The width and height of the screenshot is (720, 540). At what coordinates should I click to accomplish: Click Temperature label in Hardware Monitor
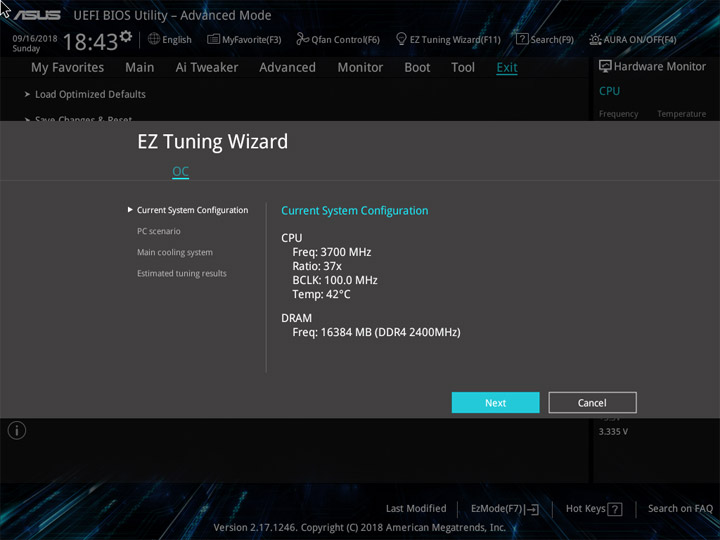click(x=681, y=114)
